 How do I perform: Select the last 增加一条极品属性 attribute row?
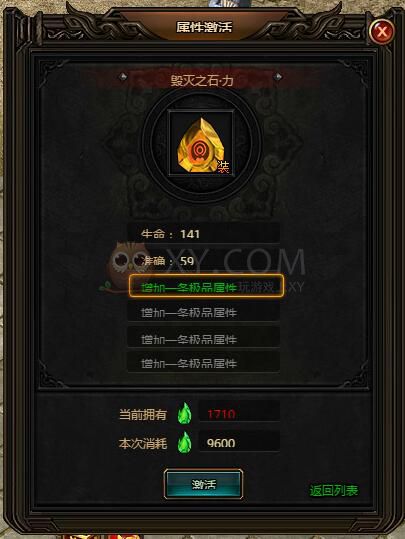point(204,363)
